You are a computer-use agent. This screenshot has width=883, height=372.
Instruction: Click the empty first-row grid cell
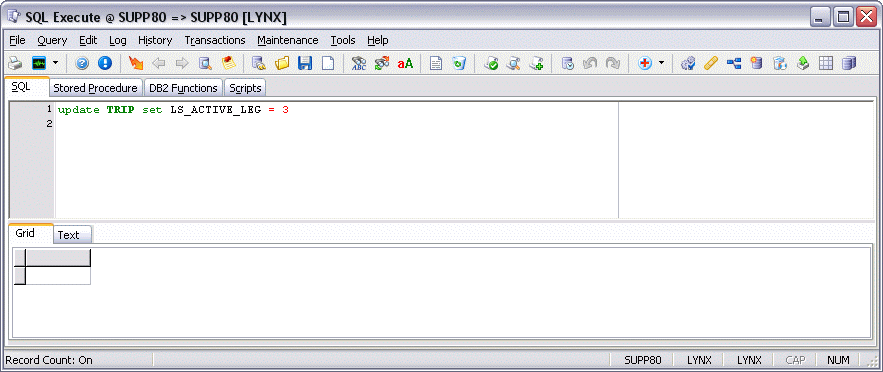(x=58, y=275)
